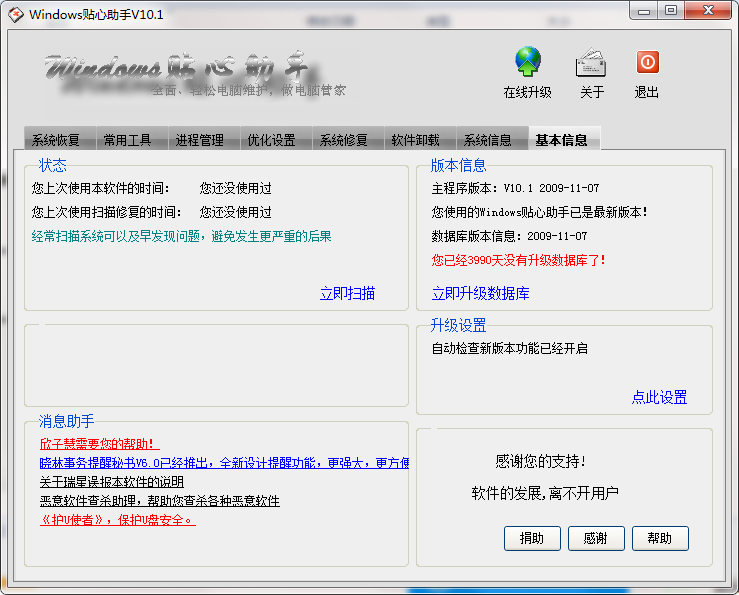This screenshot has width=739, height=595.
Task: Open the 恶意软件查杀助理 message link
Action: [160, 500]
